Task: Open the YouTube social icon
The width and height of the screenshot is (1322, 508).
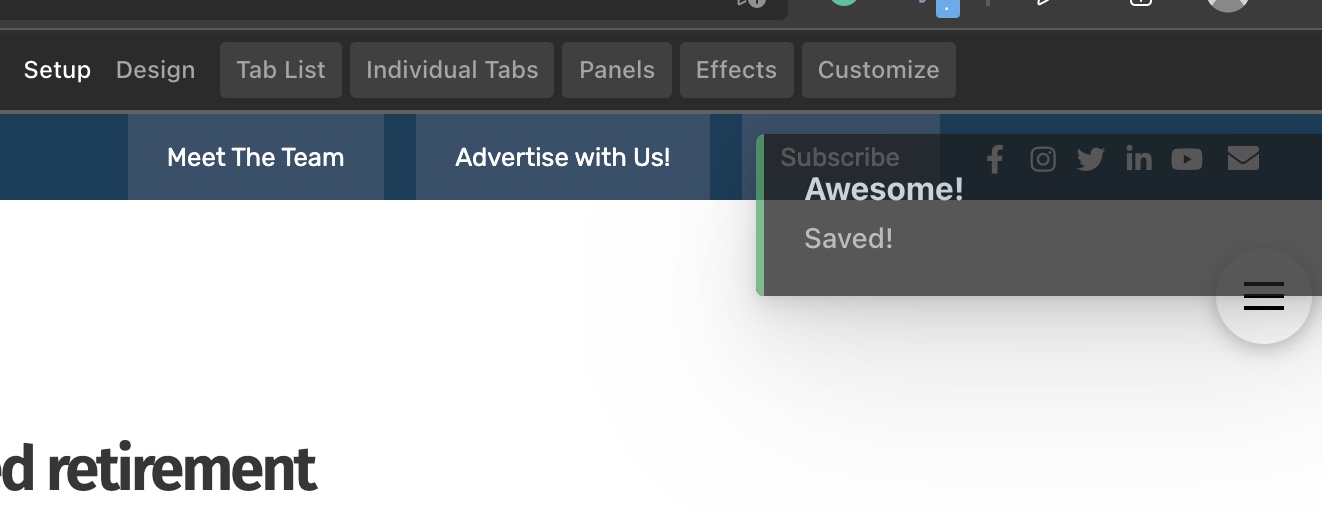Action: coord(1187,159)
